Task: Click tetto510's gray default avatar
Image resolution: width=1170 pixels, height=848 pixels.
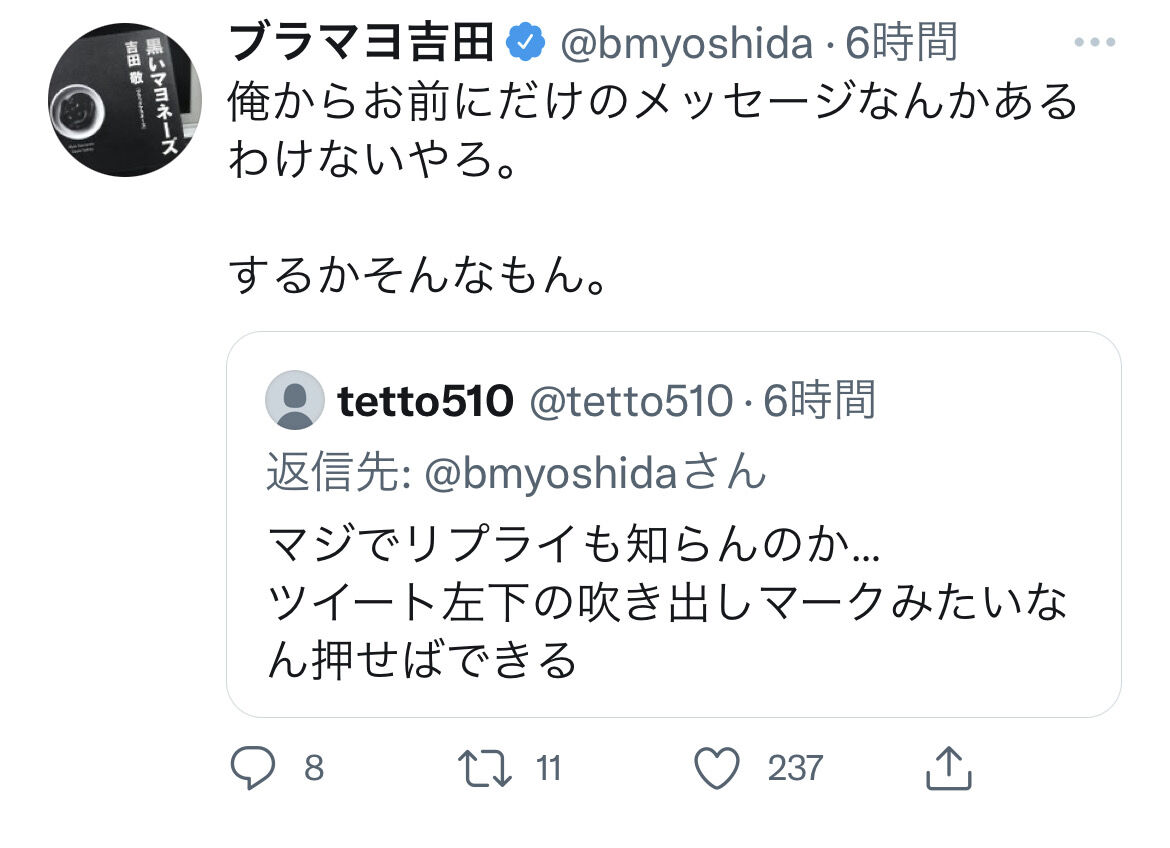Action: coord(294,400)
